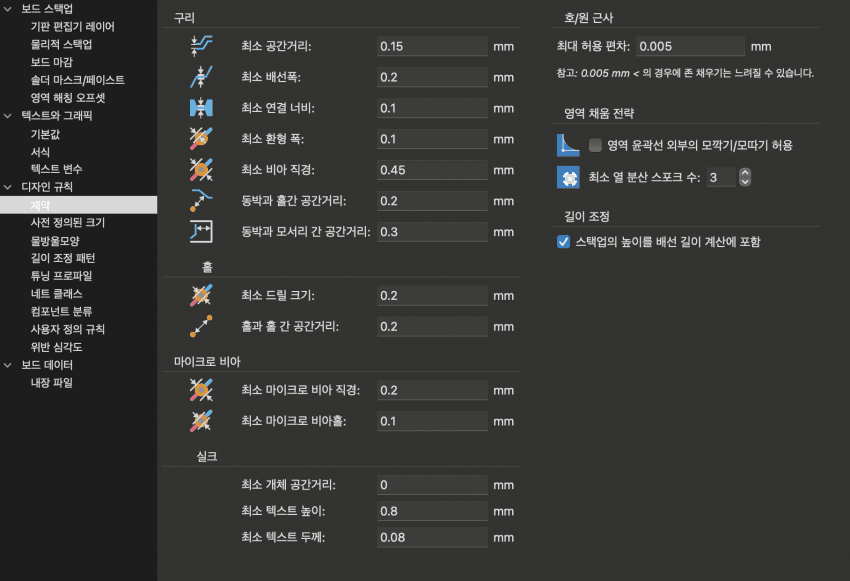Adjust the 최소 열 분산 스포크 수 stepper arrows
This screenshot has width=850, height=581.
click(745, 177)
